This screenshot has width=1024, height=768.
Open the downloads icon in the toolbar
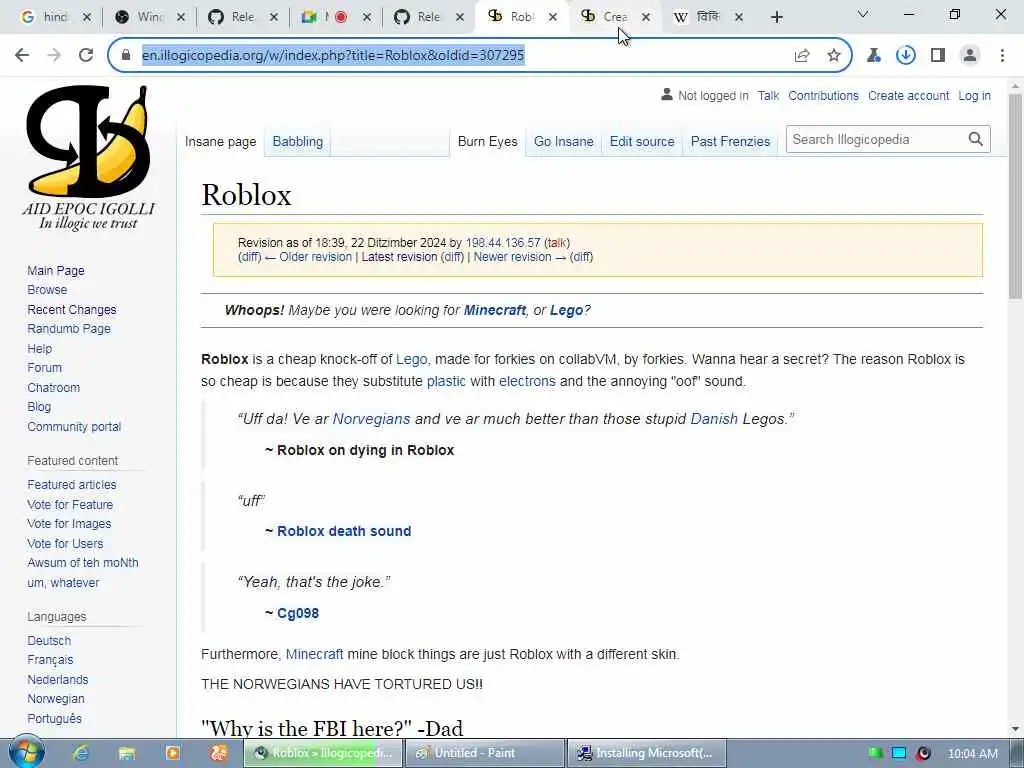(906, 56)
